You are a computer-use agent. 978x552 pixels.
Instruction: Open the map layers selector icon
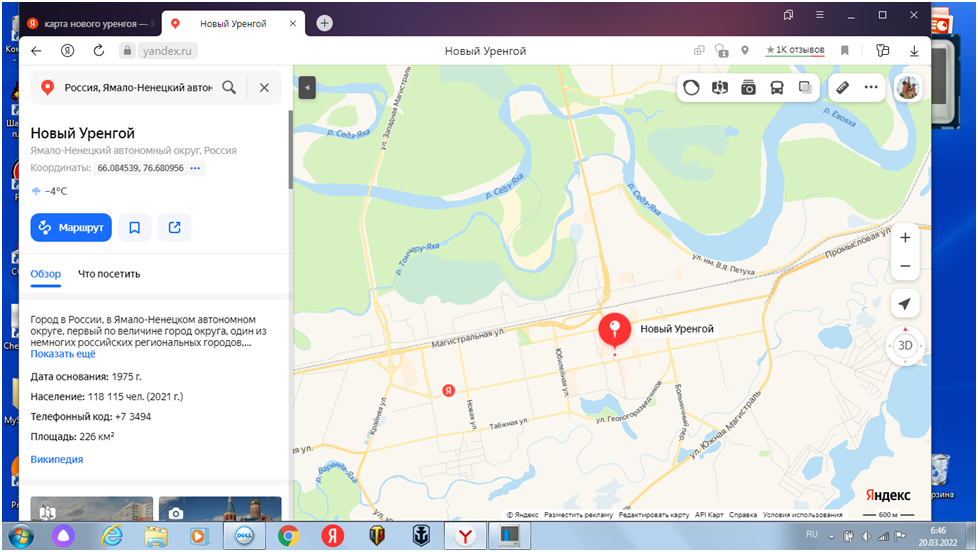click(805, 87)
